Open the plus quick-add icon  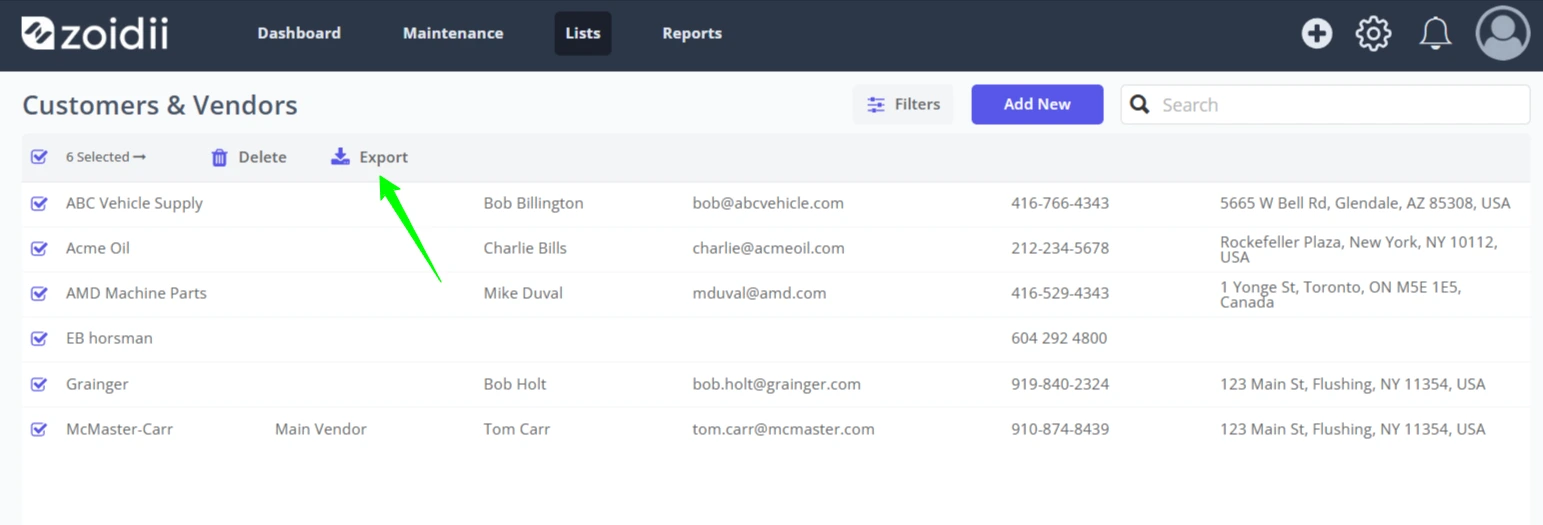1316,34
